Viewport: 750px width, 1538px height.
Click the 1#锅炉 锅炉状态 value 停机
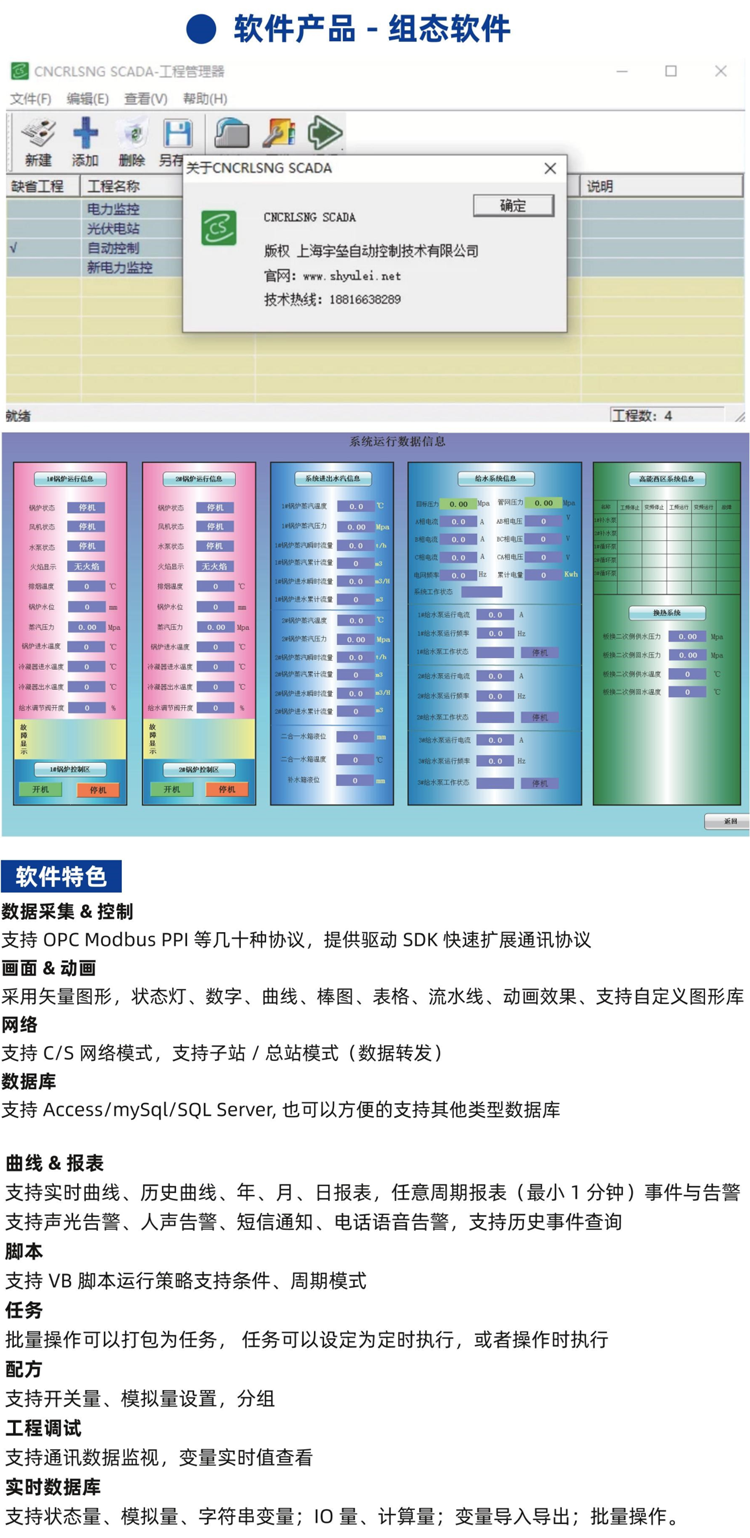pyautogui.click(x=86, y=507)
